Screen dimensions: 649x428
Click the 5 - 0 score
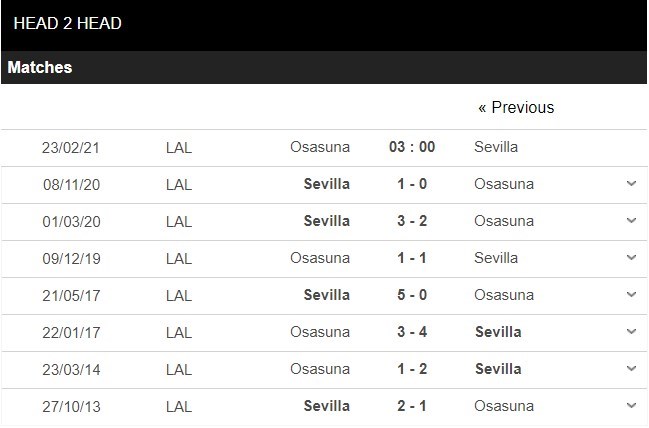(x=412, y=295)
